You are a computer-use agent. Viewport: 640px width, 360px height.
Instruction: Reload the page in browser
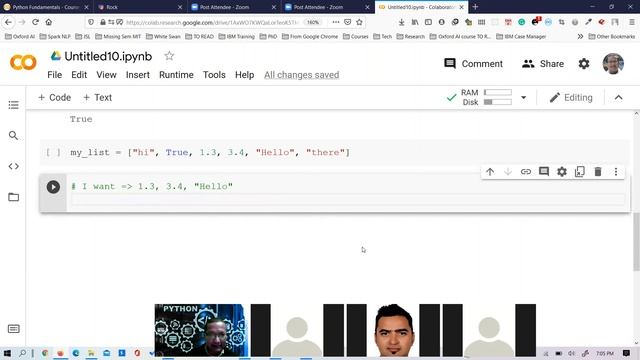pos(36,22)
